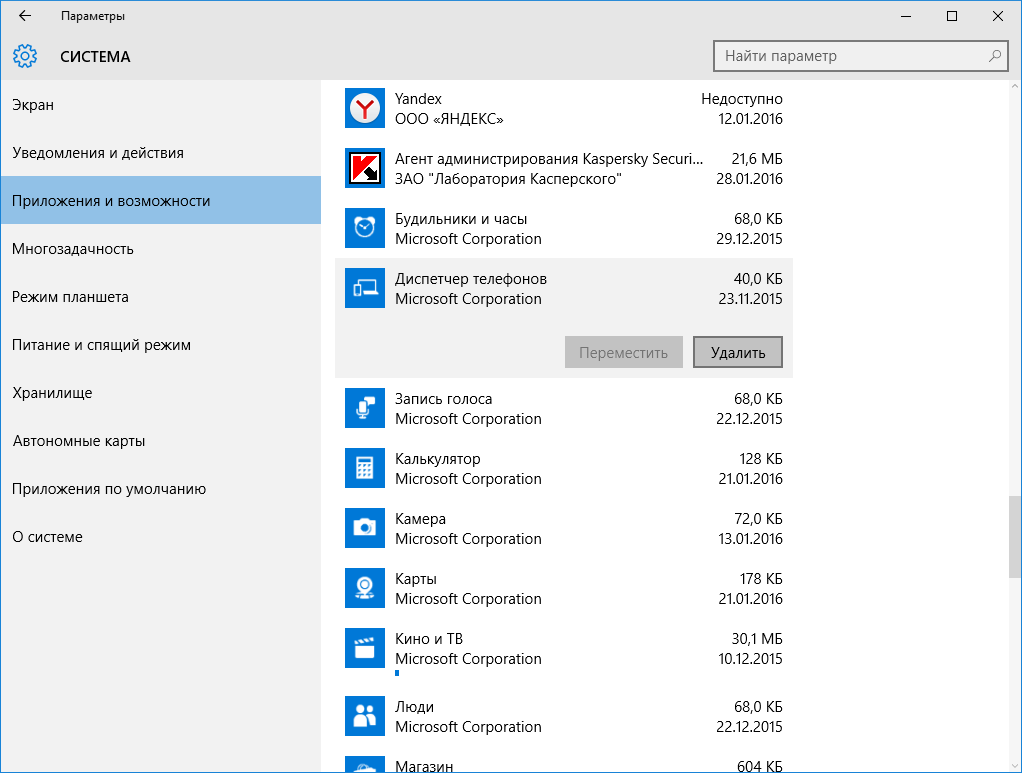
Task: Select Агент администрирования Kaspersky entry text
Action: [549, 159]
